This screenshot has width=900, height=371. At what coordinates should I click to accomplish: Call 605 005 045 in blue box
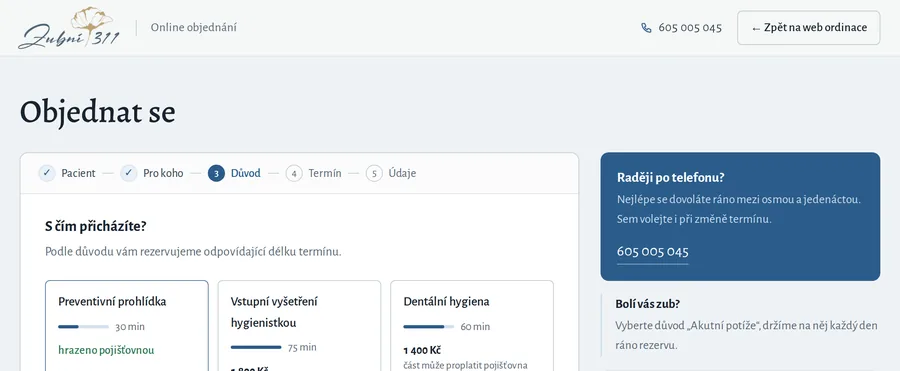(x=653, y=252)
